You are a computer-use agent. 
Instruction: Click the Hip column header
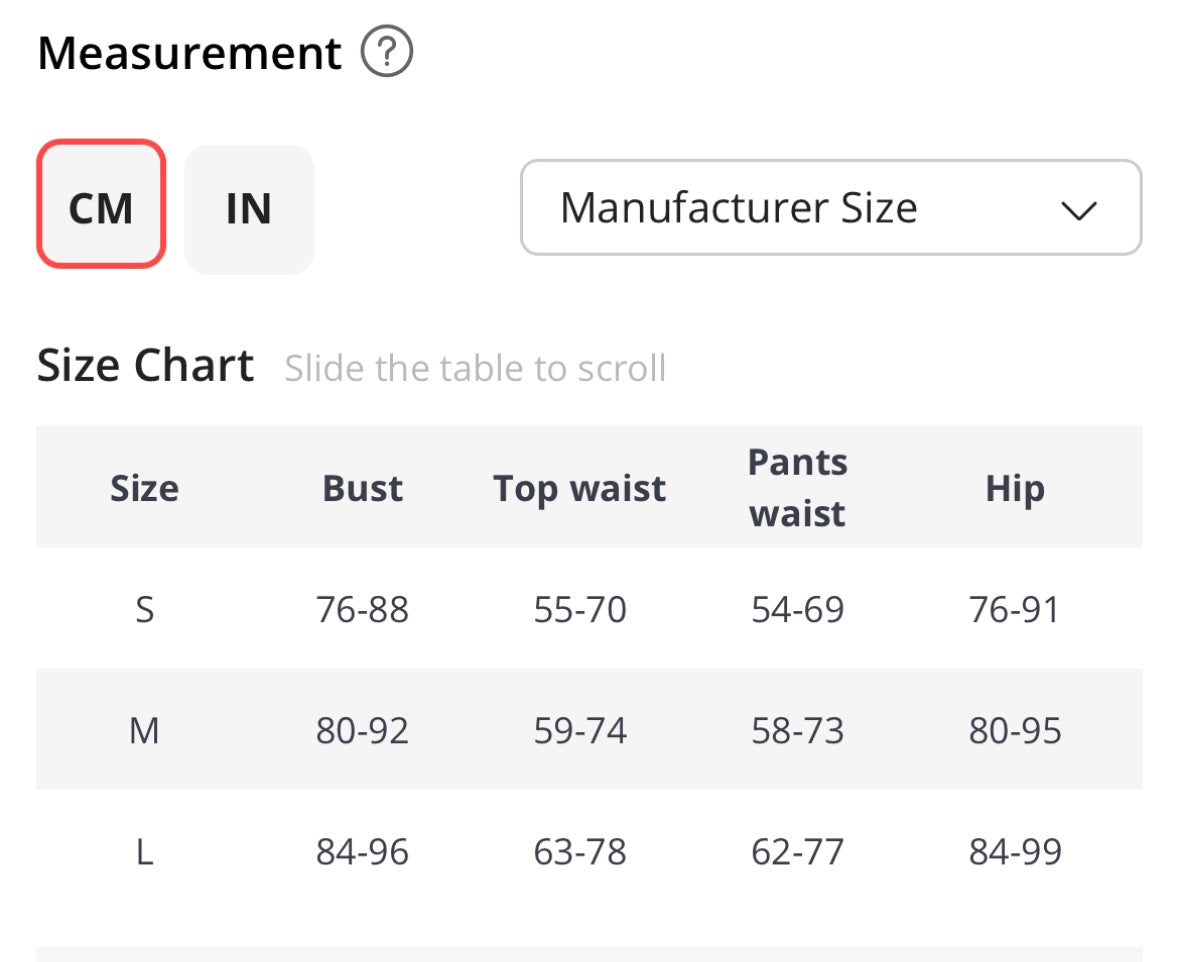pyautogui.click(x=1014, y=488)
